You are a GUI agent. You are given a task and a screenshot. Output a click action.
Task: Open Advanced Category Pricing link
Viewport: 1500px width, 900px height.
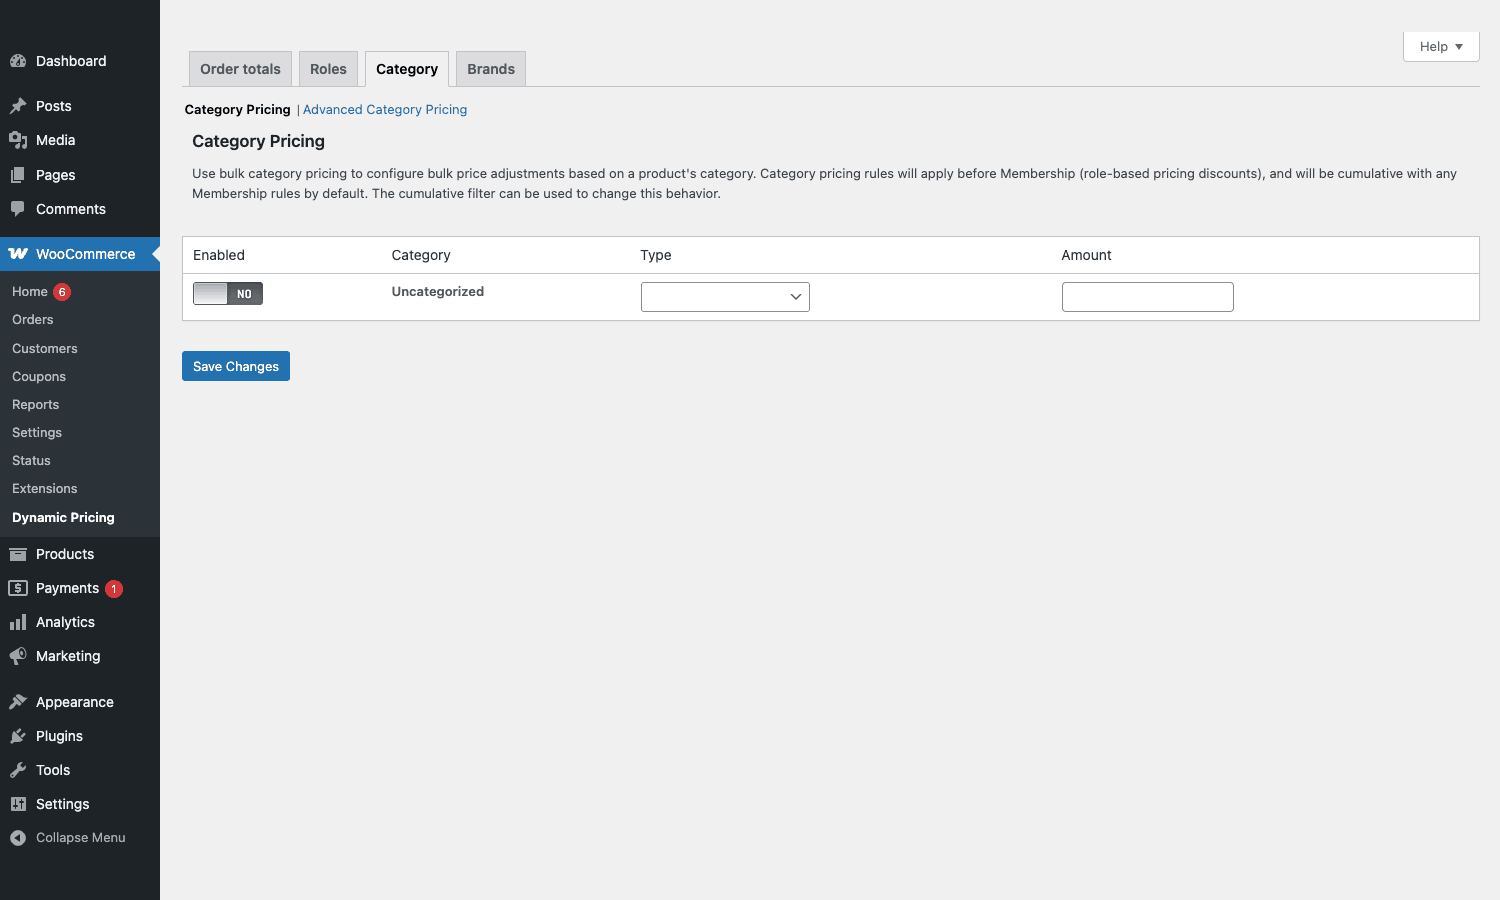tap(385, 110)
